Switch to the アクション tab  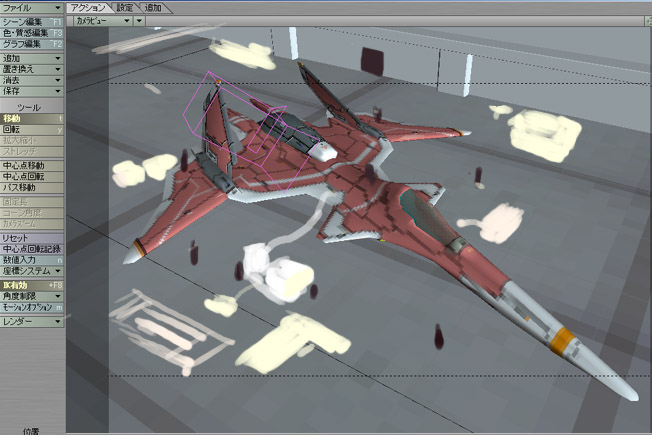pyautogui.click(x=89, y=7)
